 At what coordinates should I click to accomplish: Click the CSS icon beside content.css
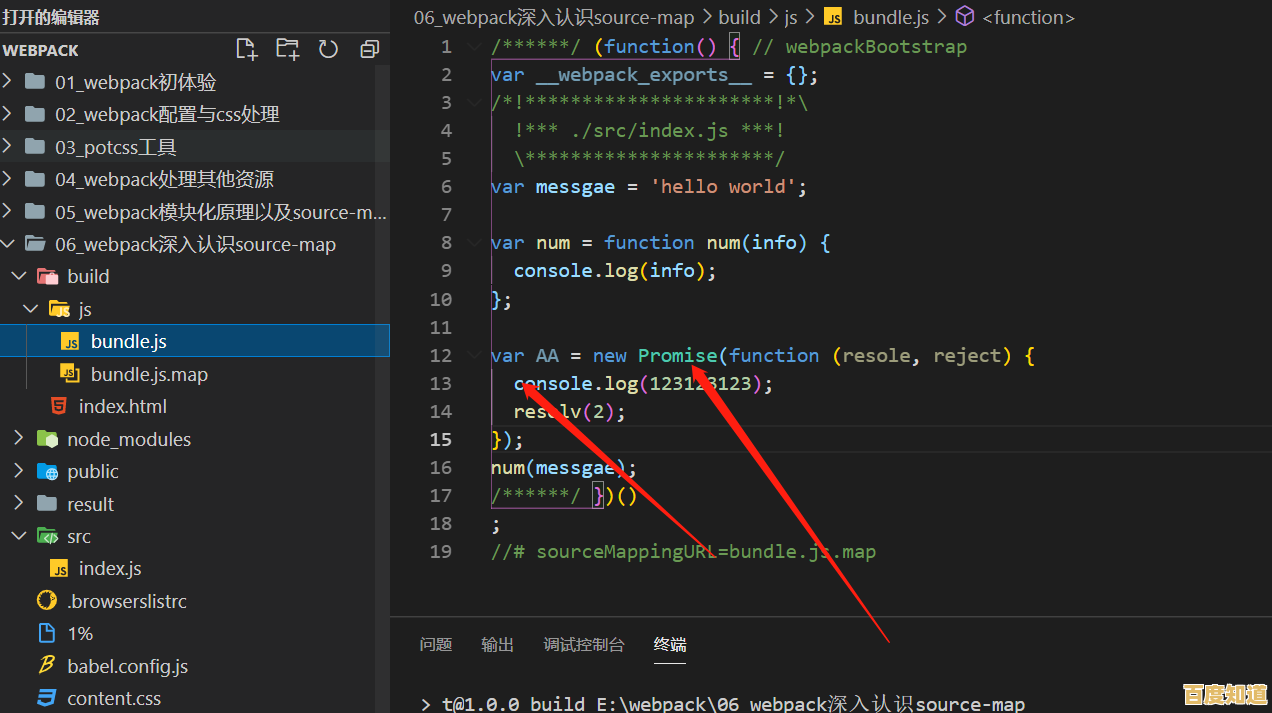pos(46,698)
